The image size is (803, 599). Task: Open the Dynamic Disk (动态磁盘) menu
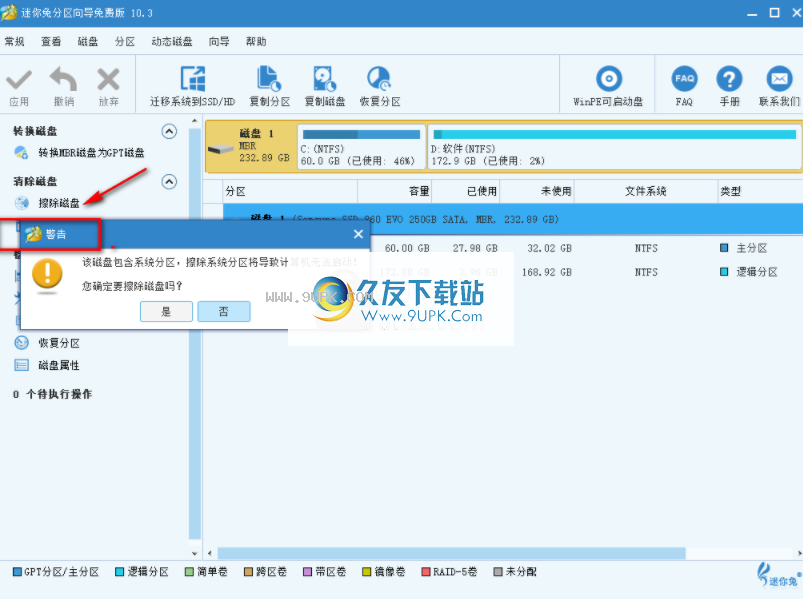pos(172,41)
